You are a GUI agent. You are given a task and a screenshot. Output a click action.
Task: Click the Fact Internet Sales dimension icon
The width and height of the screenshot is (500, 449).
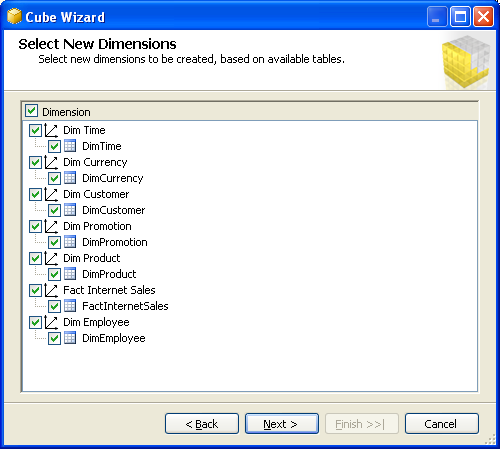(51, 290)
